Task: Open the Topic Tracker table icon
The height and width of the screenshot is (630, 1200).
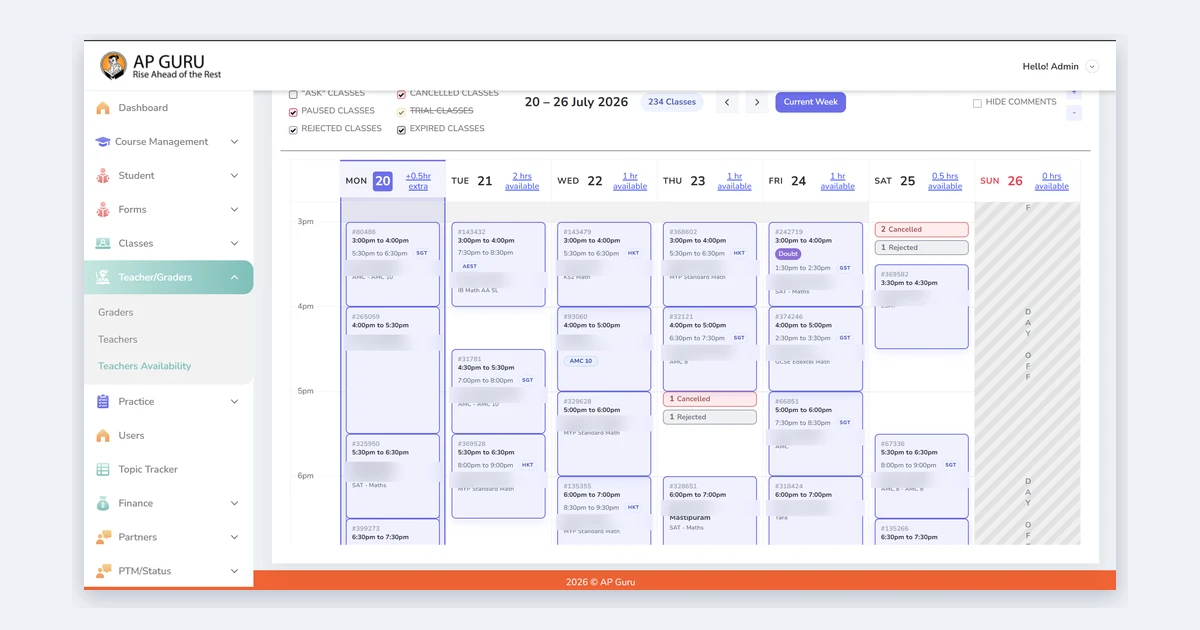Action: tap(102, 469)
